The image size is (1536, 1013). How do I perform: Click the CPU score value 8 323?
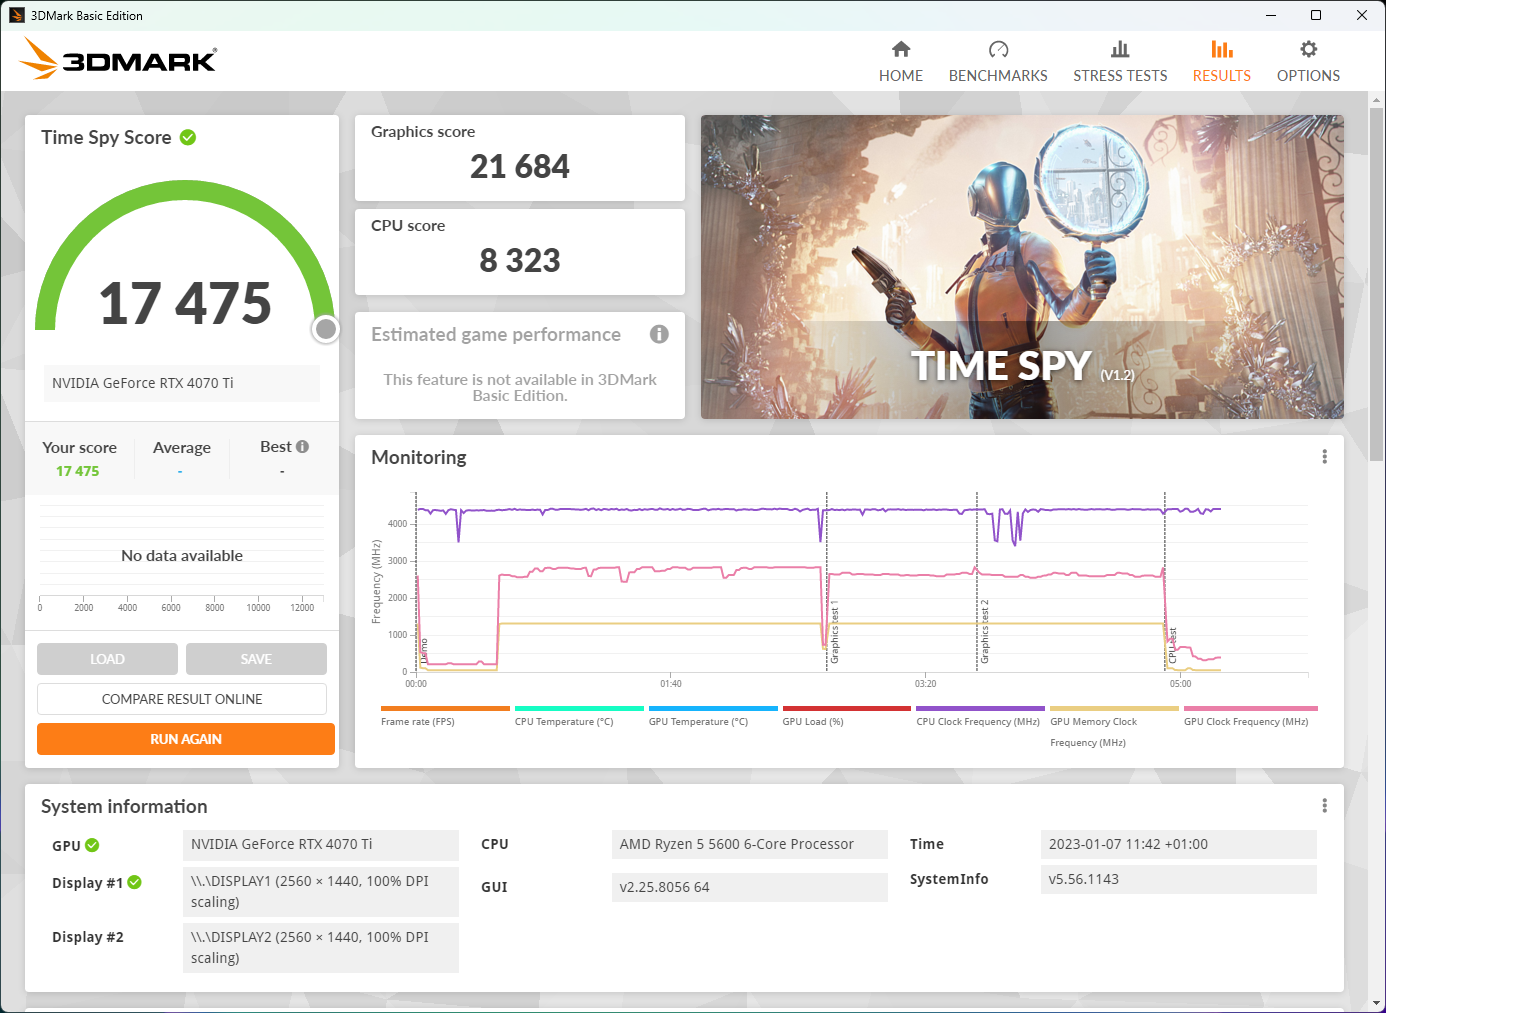click(520, 260)
